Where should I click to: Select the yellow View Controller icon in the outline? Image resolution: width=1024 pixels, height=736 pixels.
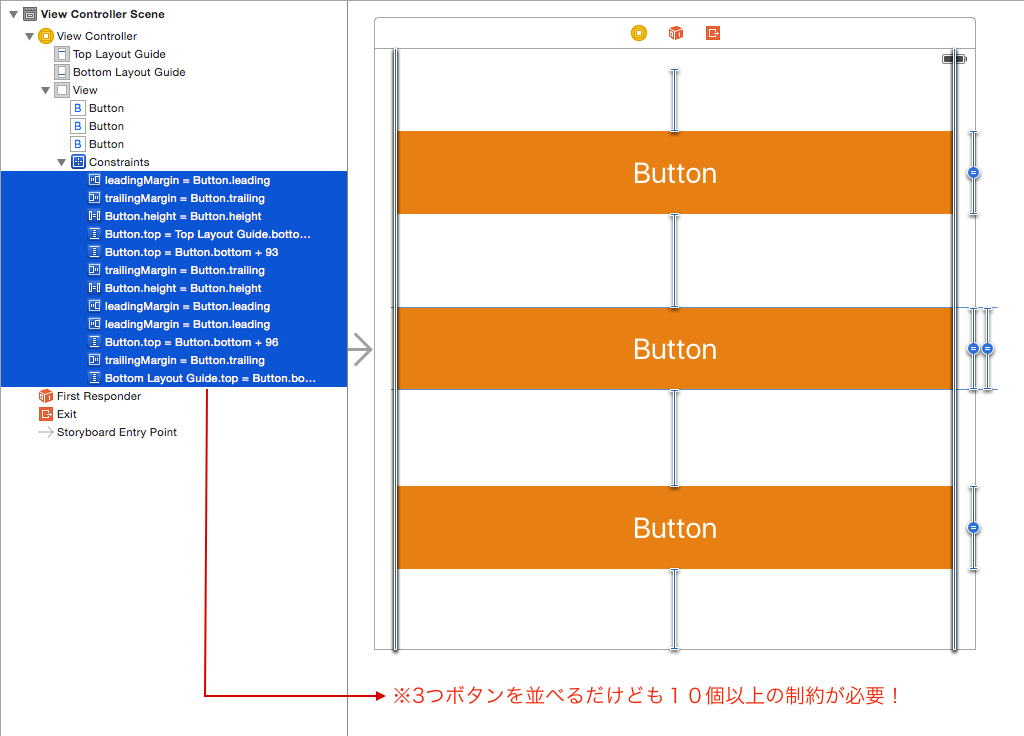tap(46, 36)
